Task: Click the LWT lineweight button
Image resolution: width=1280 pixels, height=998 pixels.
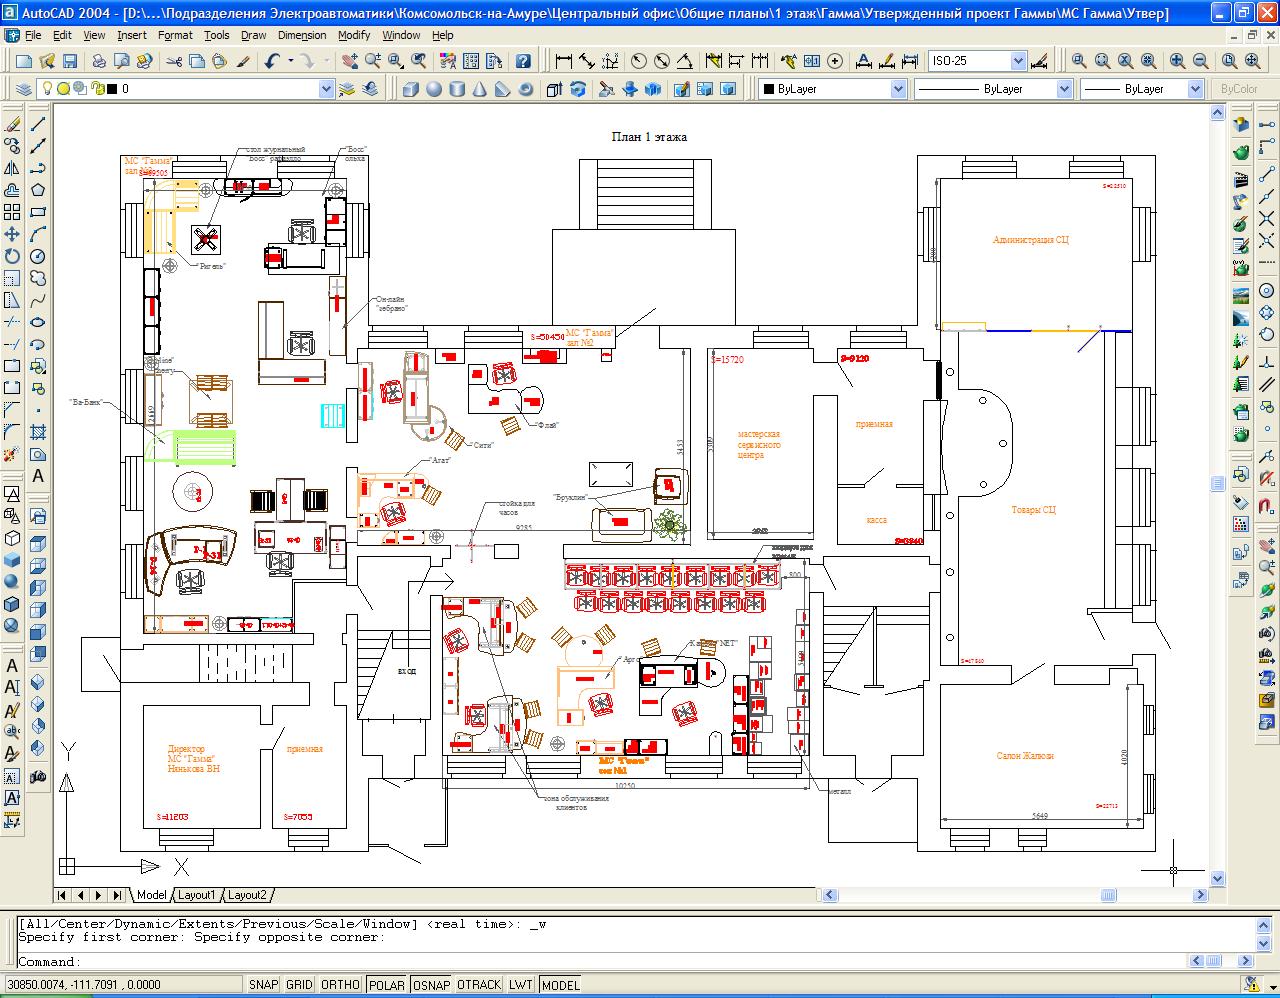Action: (x=521, y=985)
